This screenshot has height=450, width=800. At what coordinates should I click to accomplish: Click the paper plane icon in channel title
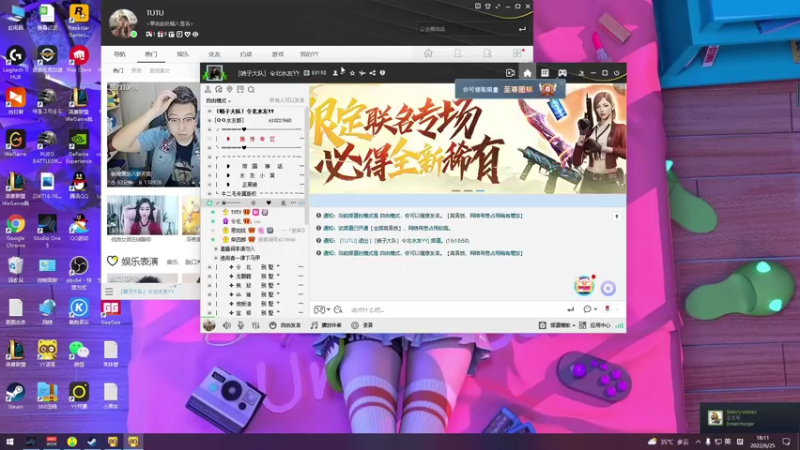(x=362, y=73)
